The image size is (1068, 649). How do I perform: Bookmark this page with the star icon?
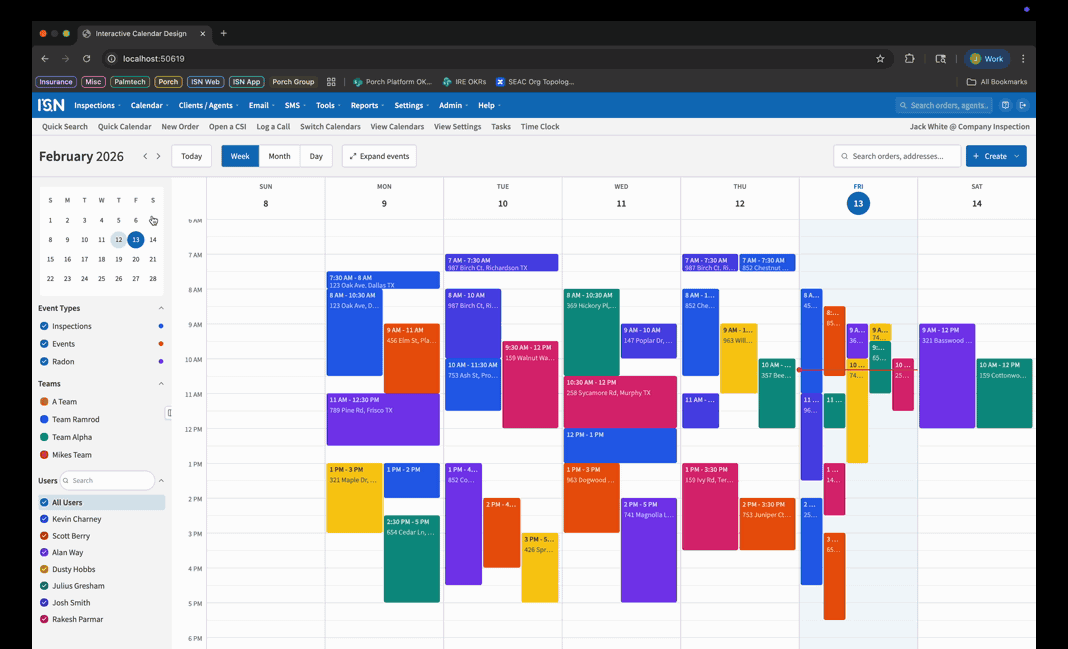tap(880, 59)
